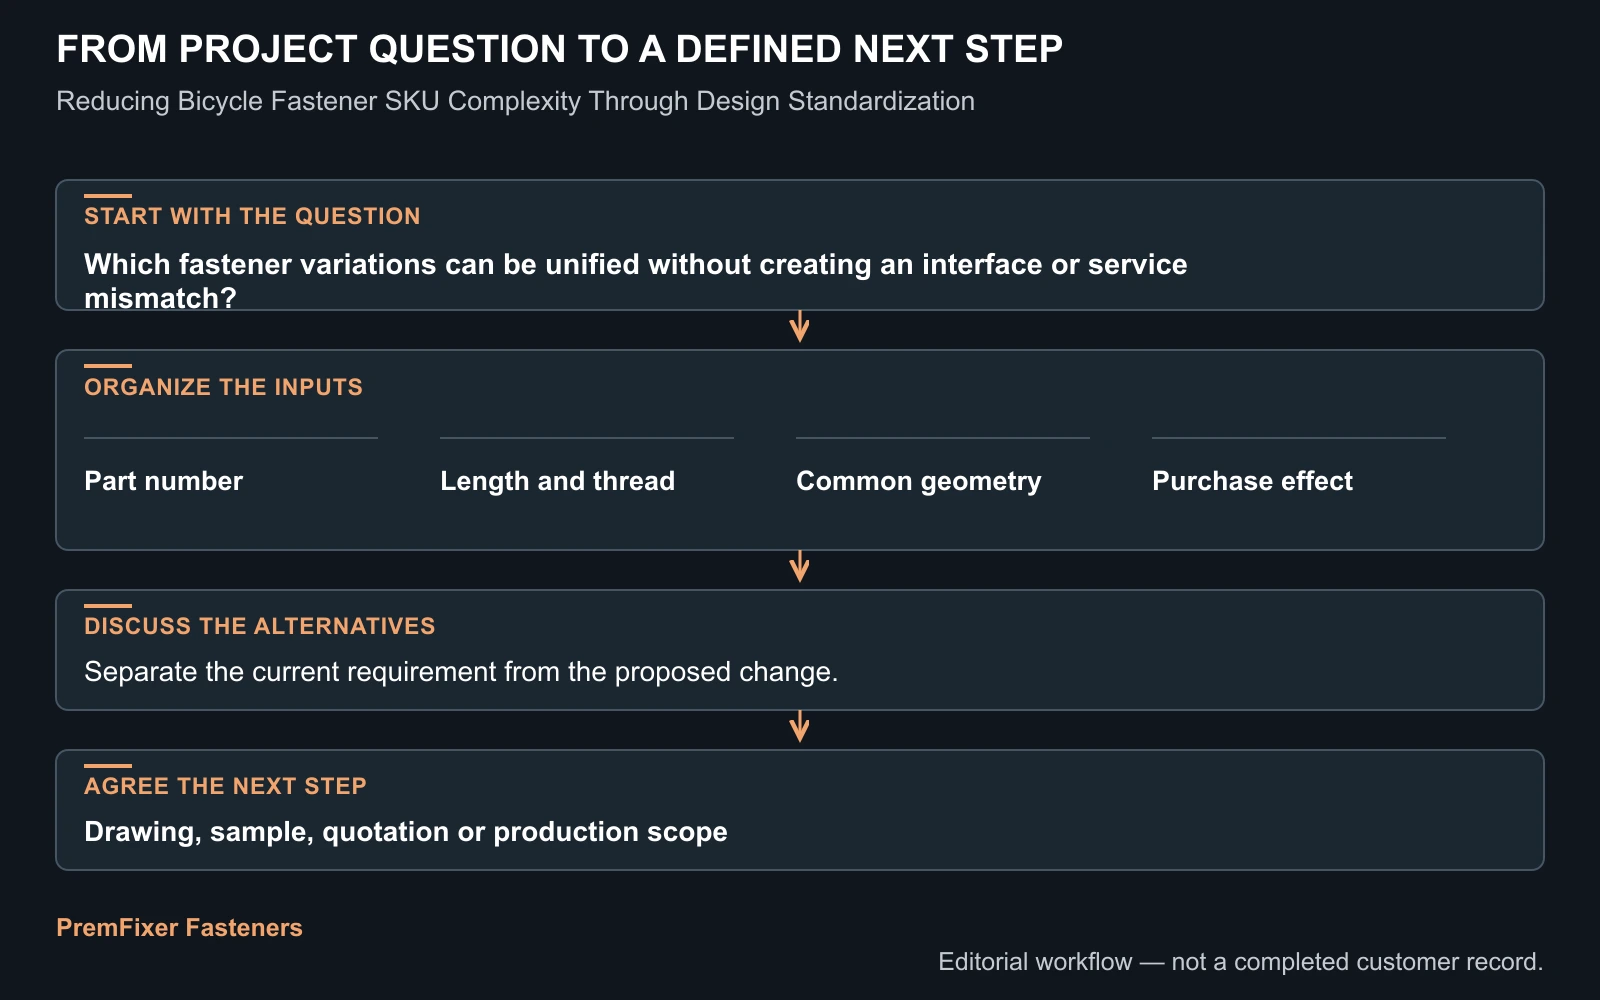Click the arrow below Organize the Inputs box
The width and height of the screenshot is (1600, 1000).
[799, 567]
